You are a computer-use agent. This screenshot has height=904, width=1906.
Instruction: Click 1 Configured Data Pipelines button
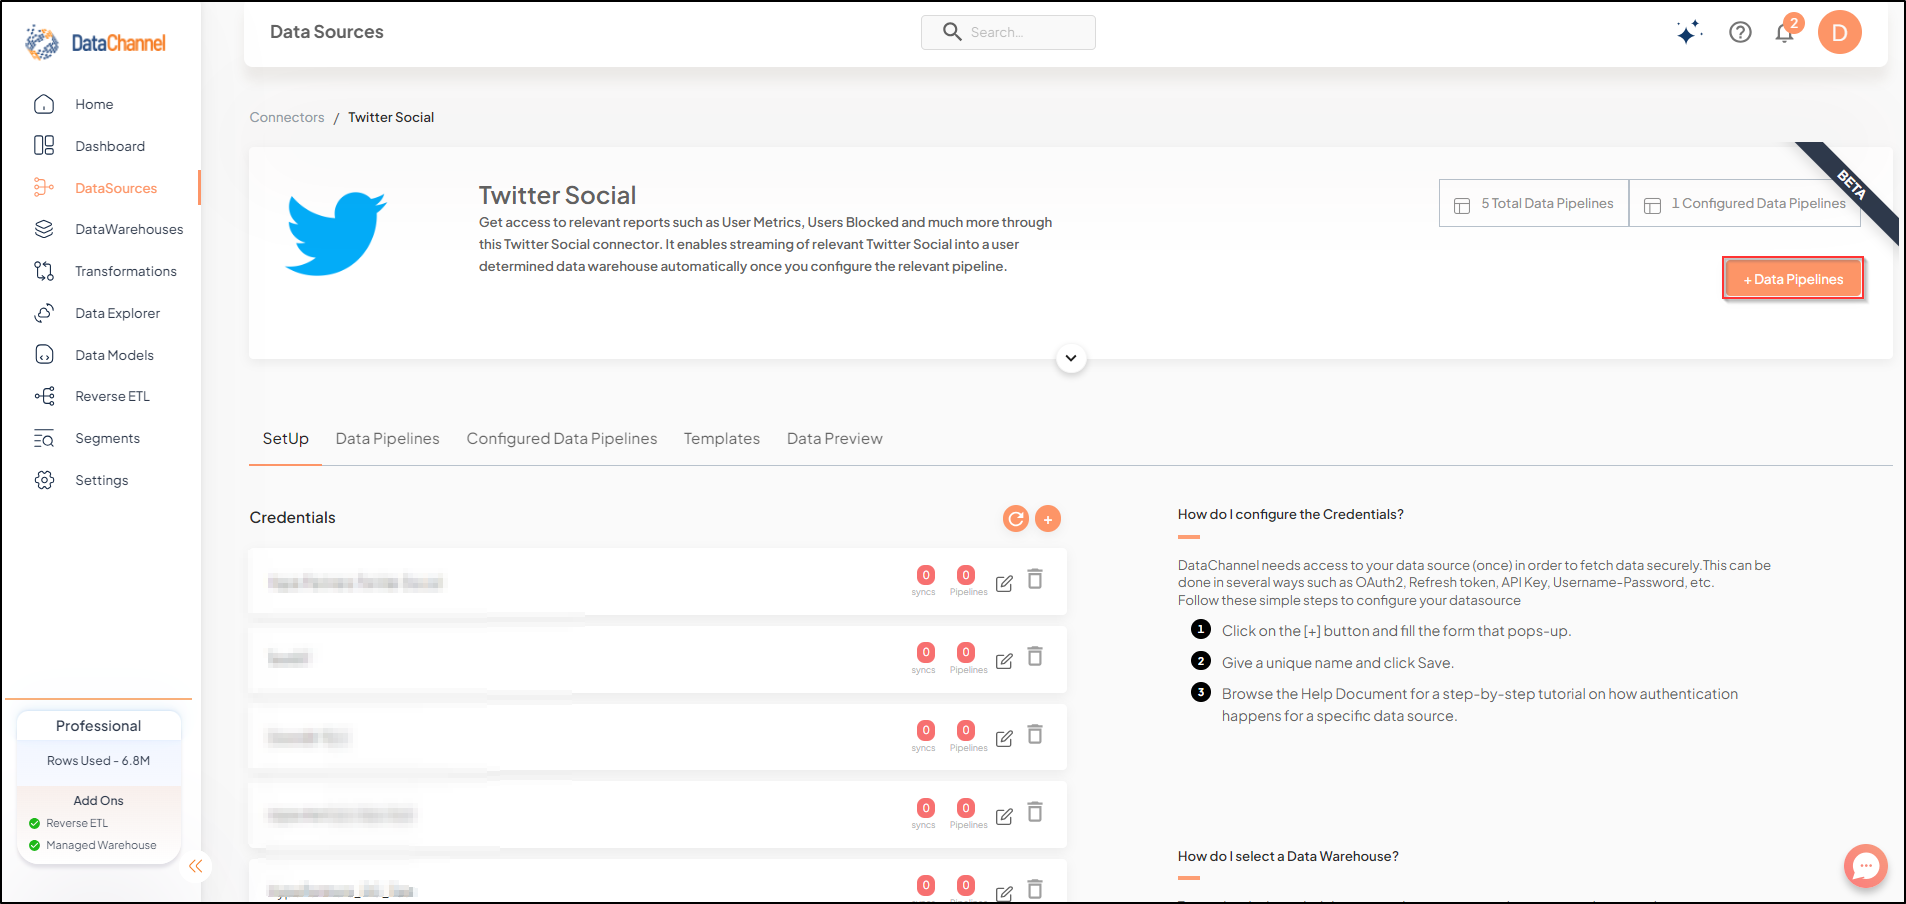pyautogui.click(x=1744, y=203)
